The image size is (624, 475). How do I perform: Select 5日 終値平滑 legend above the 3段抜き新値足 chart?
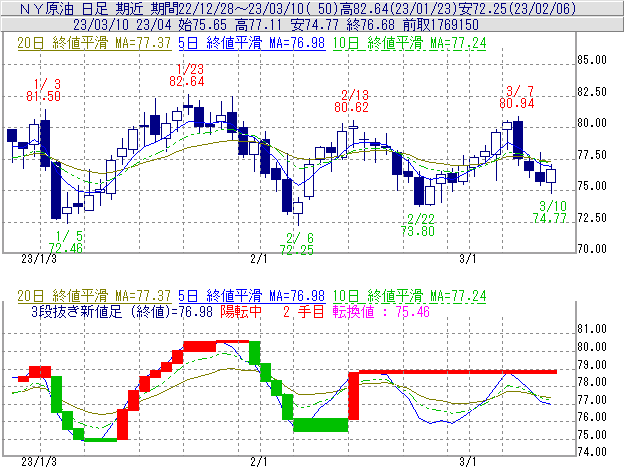[x=252, y=296]
